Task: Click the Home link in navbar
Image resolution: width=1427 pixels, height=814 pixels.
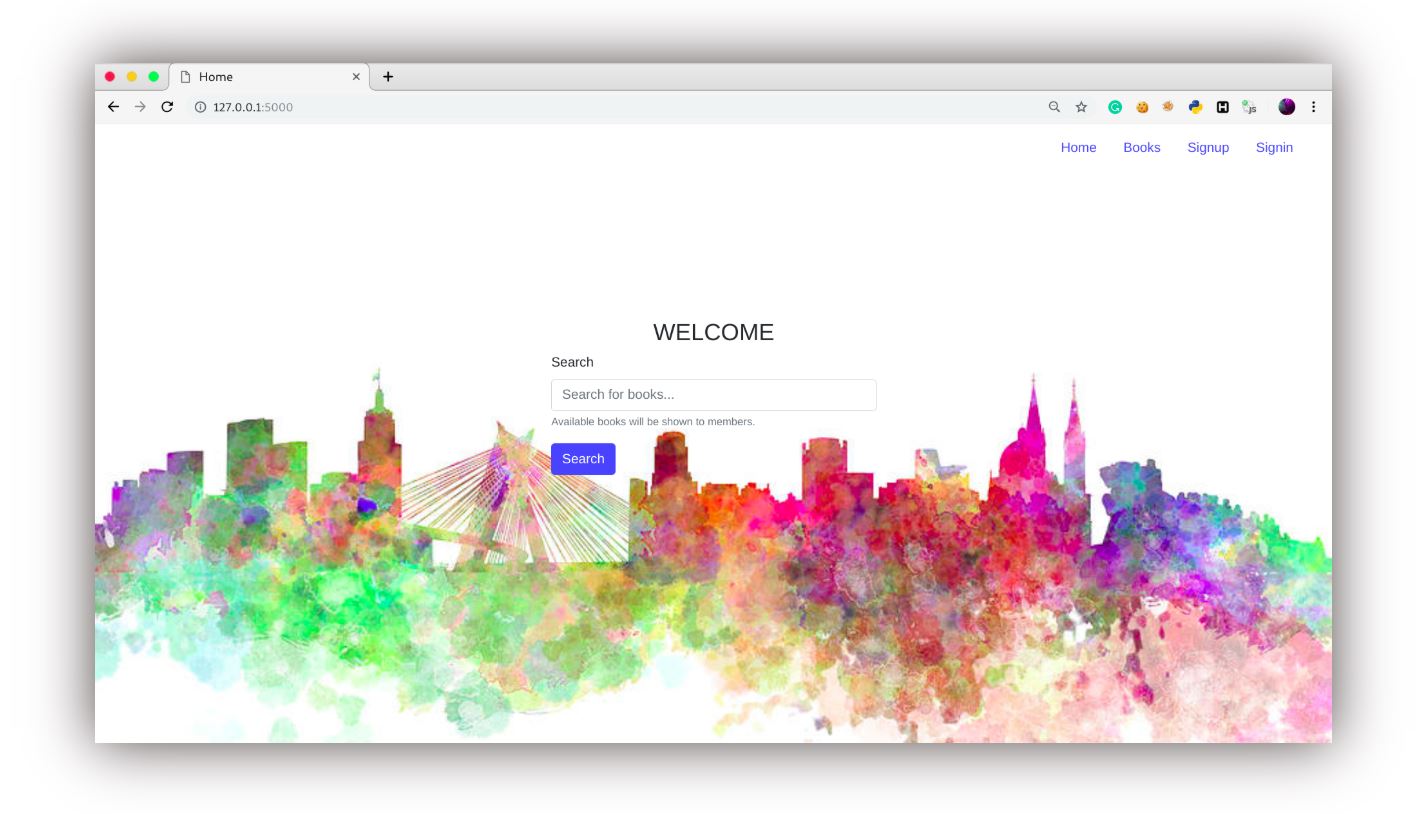Action: (1078, 148)
